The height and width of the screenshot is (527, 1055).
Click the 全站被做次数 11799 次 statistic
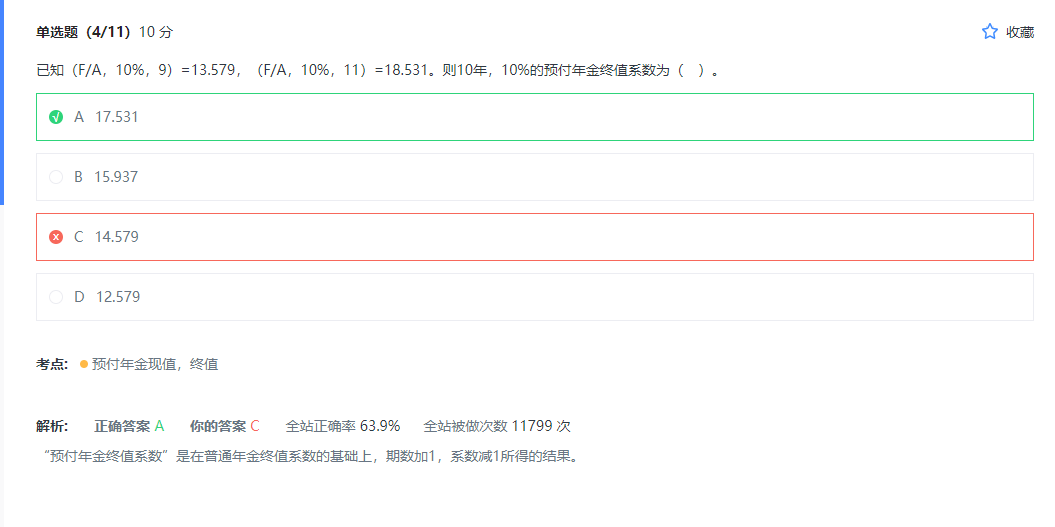coord(496,426)
